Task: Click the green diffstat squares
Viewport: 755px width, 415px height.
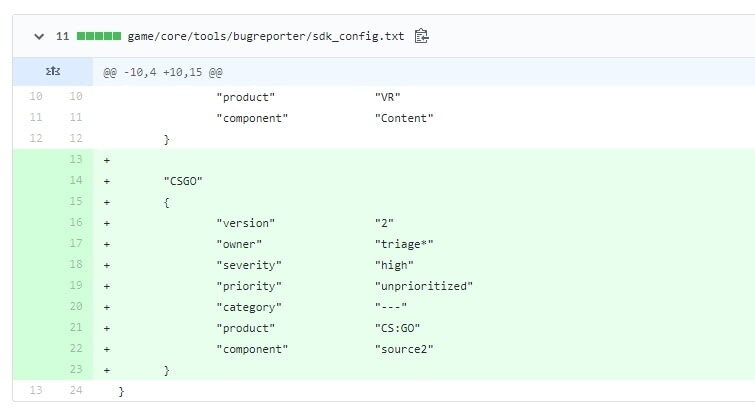Action: tap(99, 36)
